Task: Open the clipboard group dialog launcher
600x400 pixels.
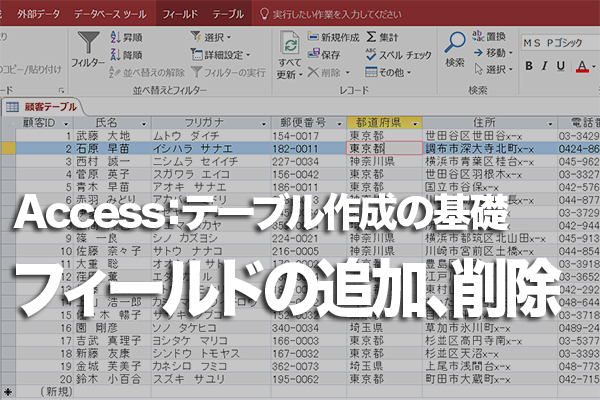Action: tap(61, 90)
